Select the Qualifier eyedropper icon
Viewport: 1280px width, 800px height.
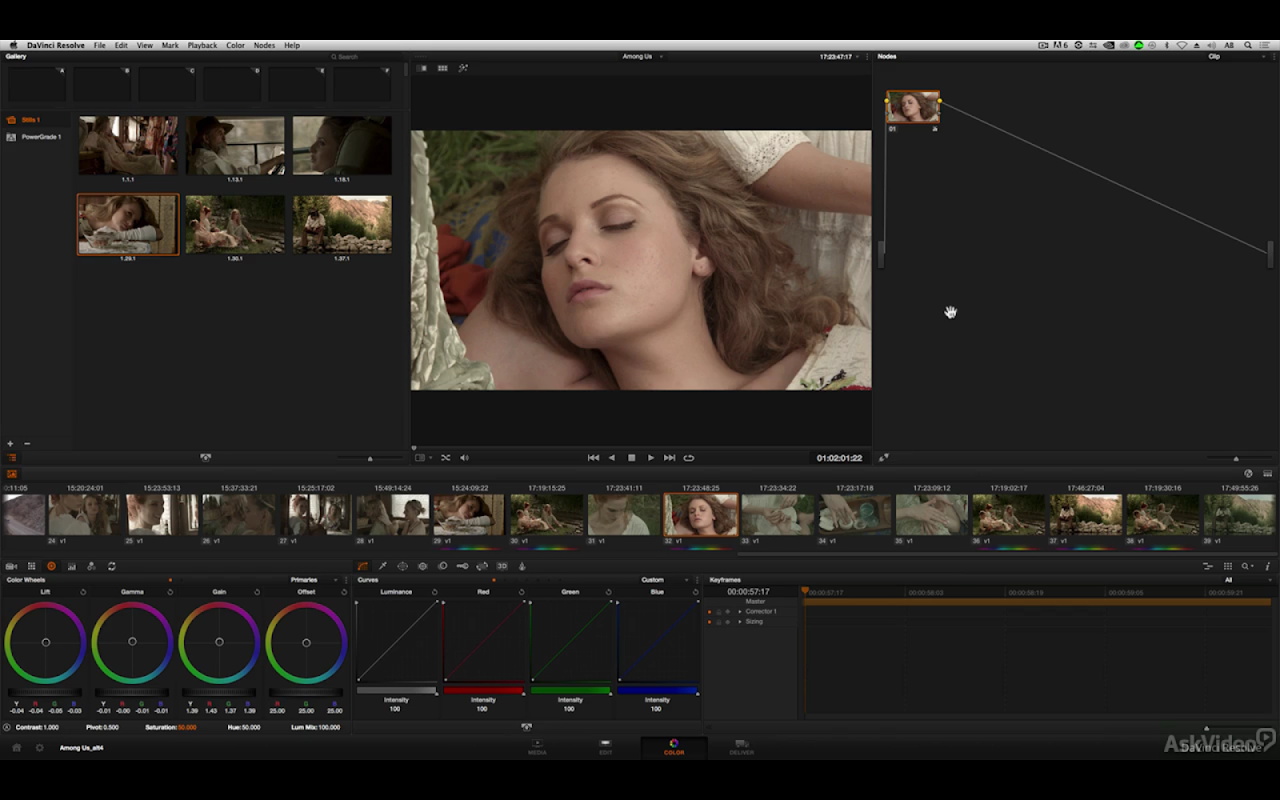pyautogui.click(x=382, y=566)
